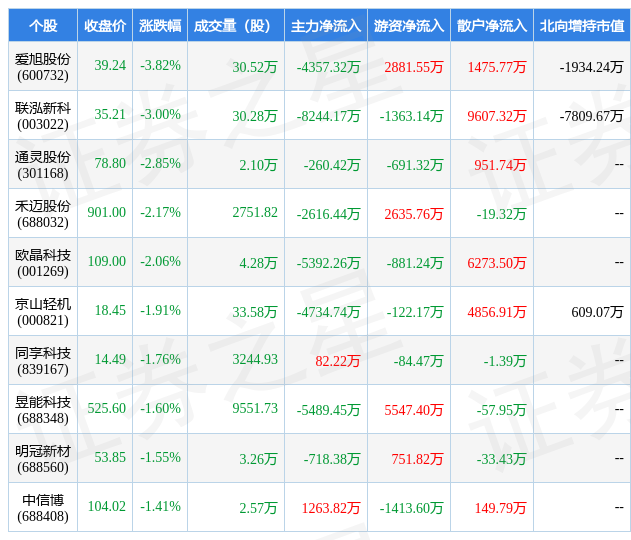Click closing price 18.45
Image resolution: width=631 pixels, height=540 pixels.
pos(110,310)
